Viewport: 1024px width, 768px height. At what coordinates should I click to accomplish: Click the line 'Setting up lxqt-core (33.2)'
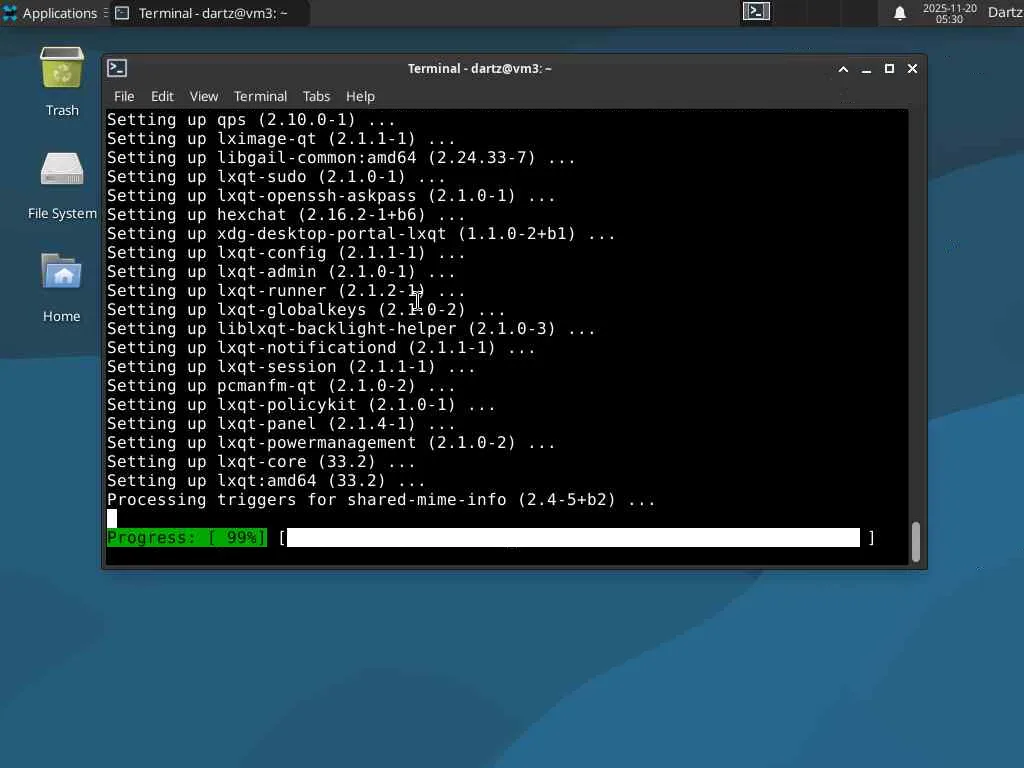[261, 460]
